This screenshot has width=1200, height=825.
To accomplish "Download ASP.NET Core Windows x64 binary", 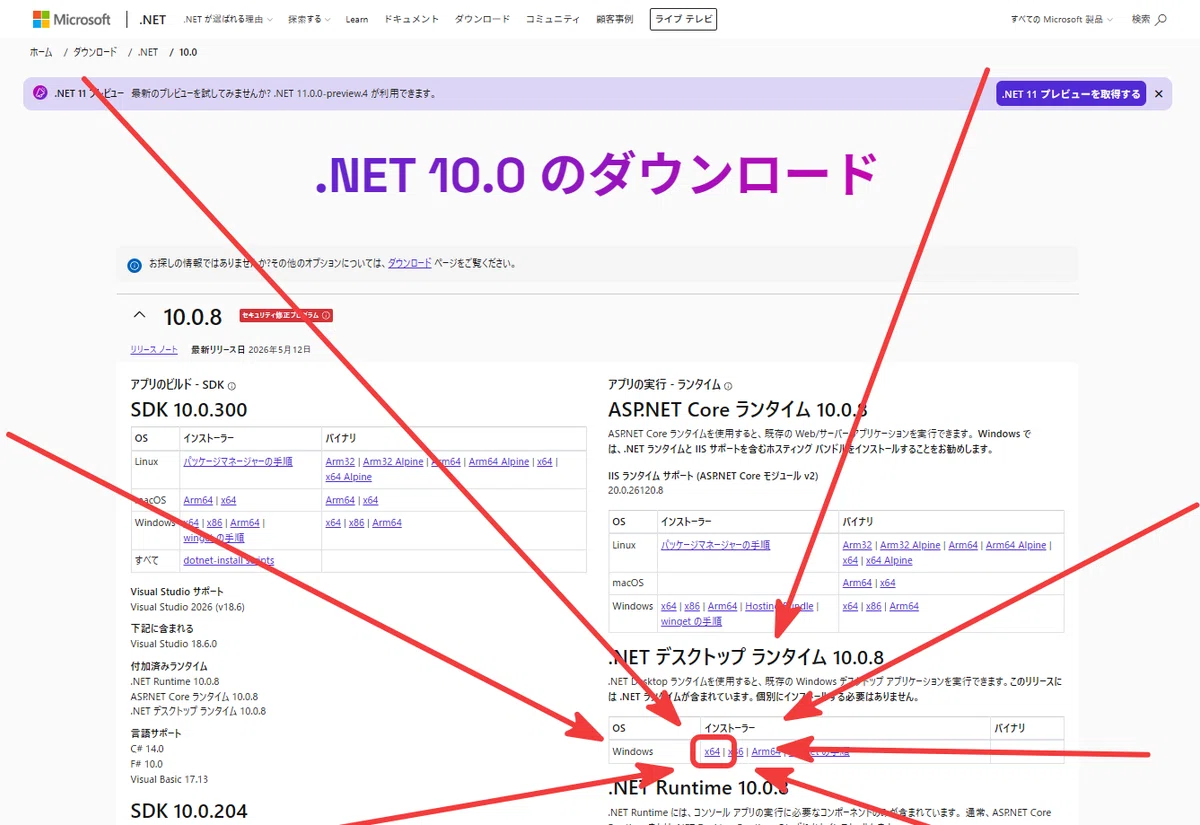I will (850, 606).
